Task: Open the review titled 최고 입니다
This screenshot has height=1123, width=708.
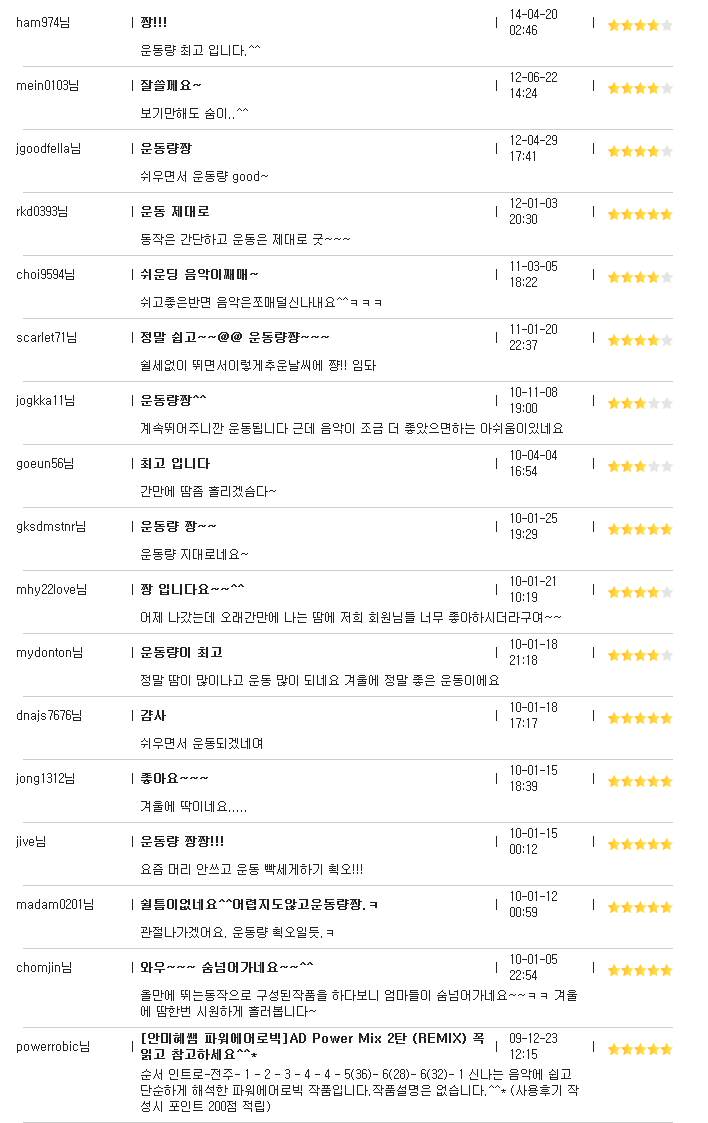Action: point(175,463)
